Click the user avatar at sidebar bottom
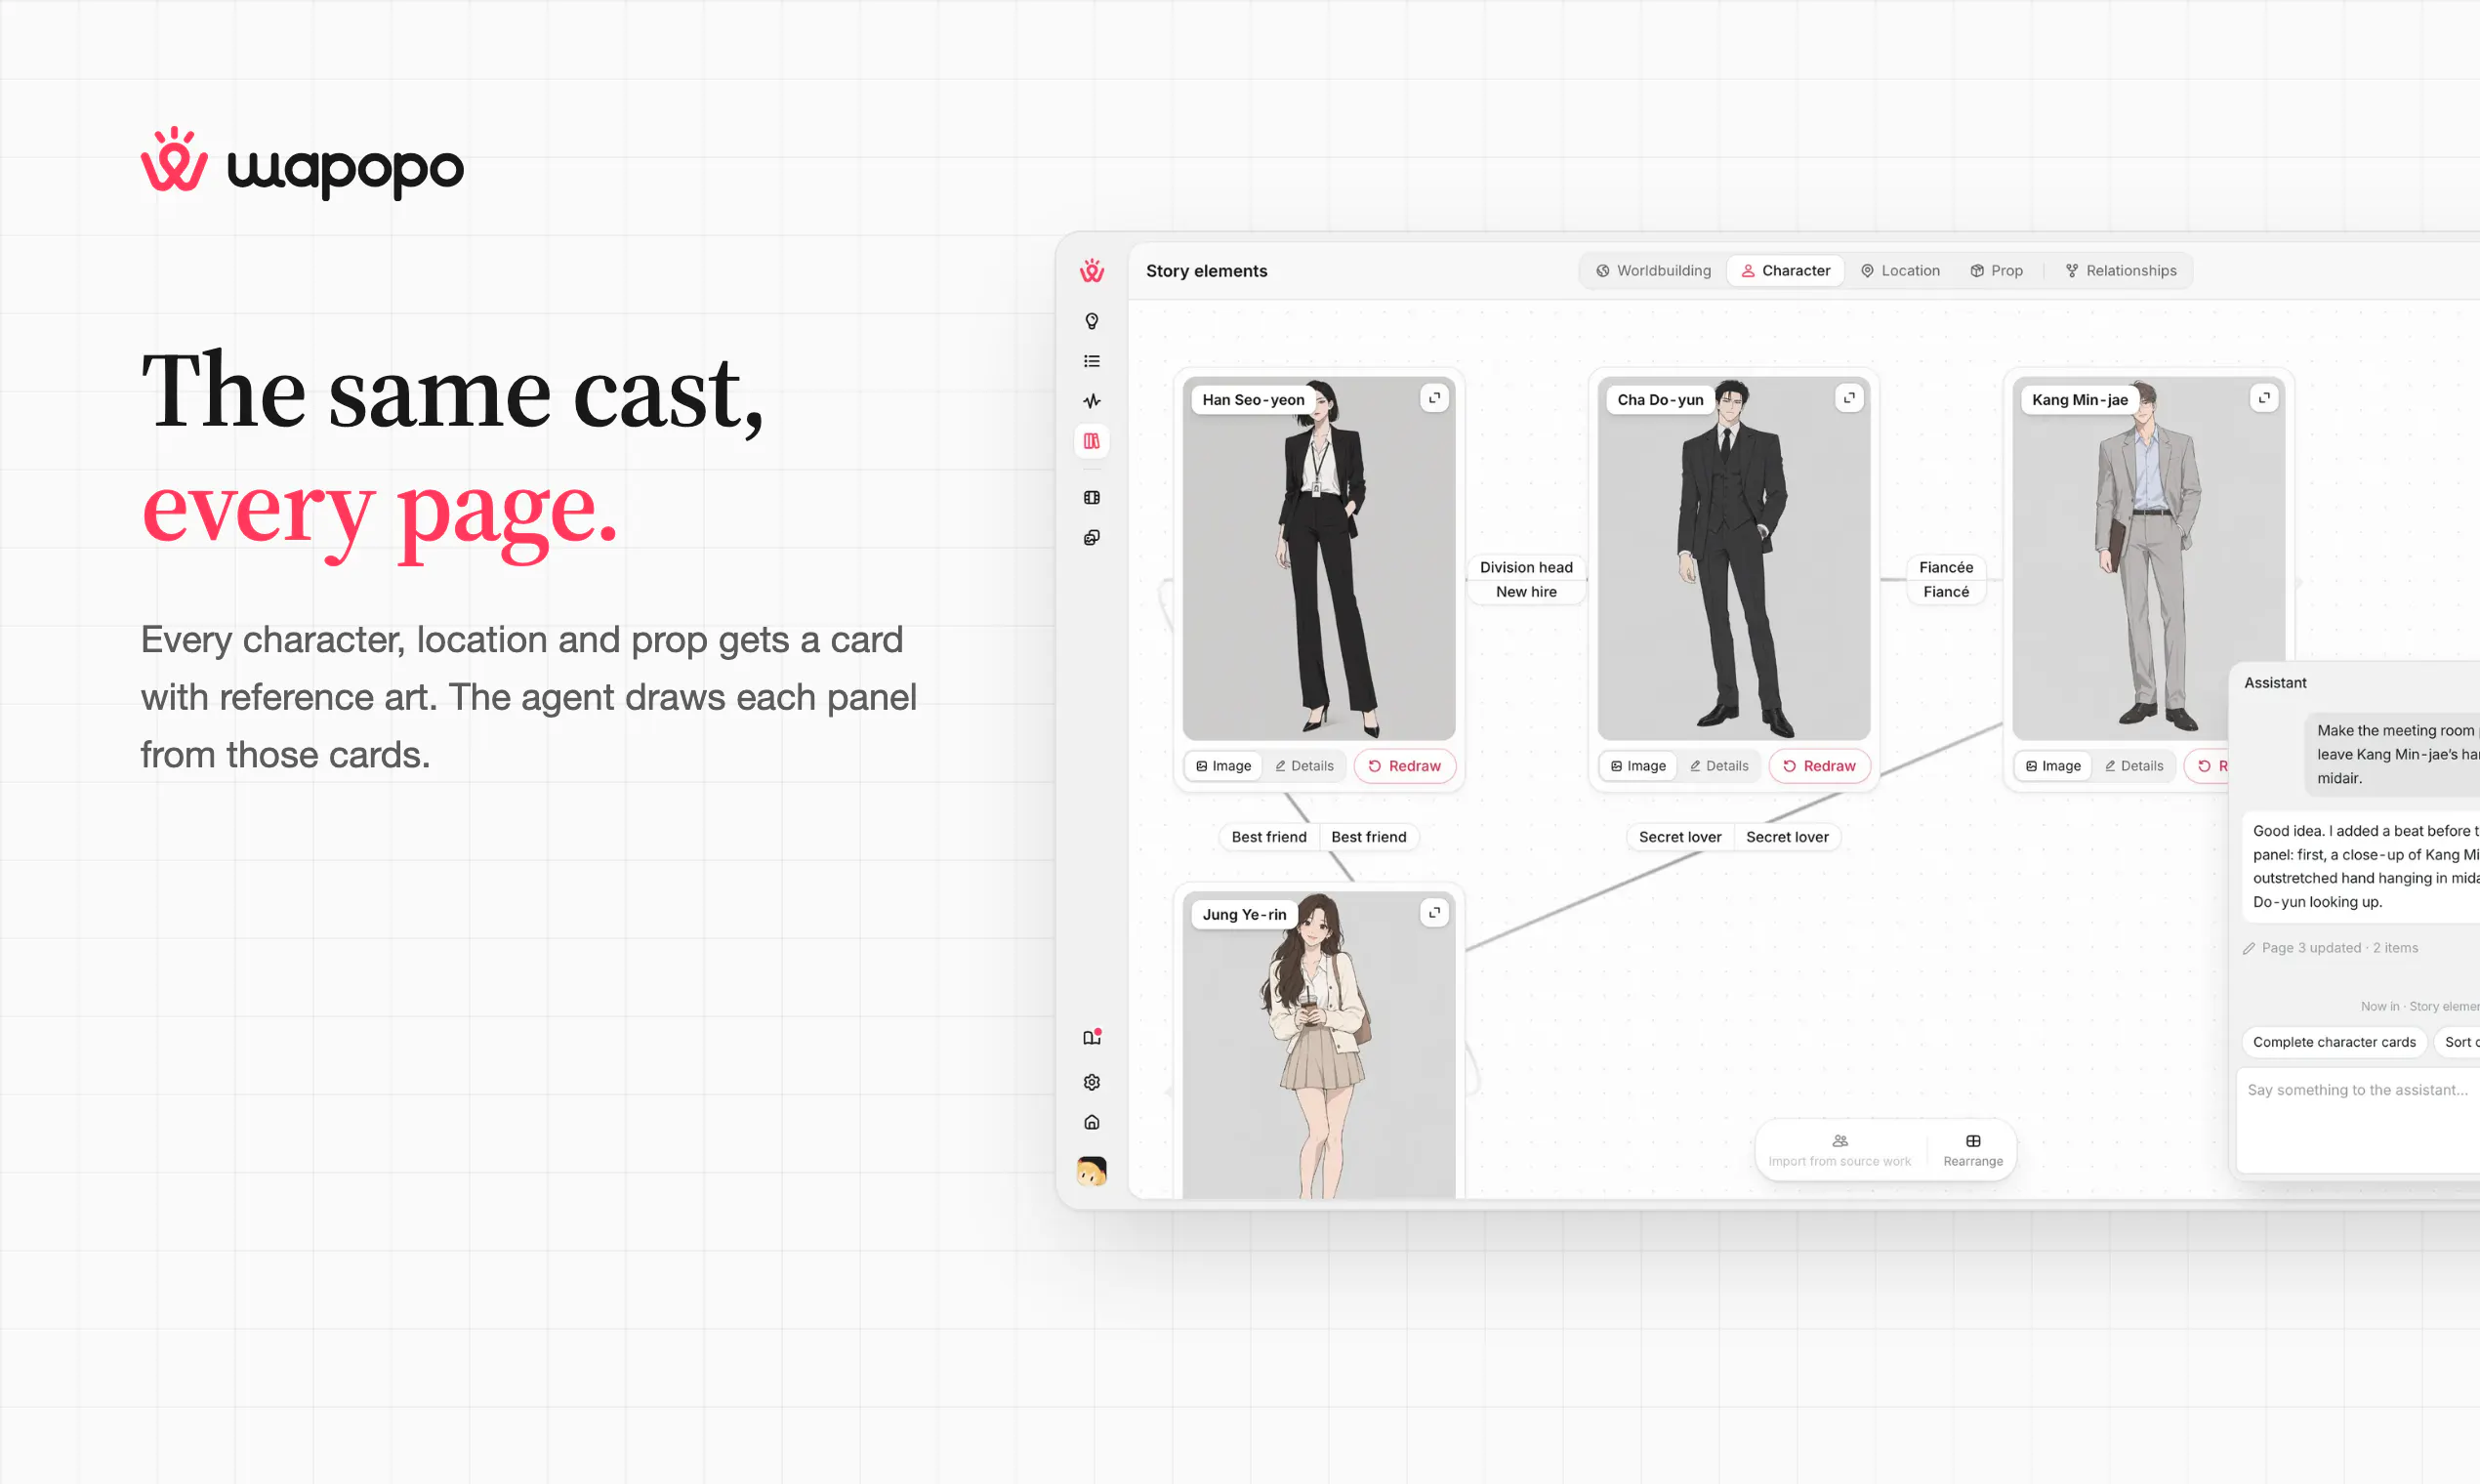2480x1484 pixels. (x=1091, y=1170)
